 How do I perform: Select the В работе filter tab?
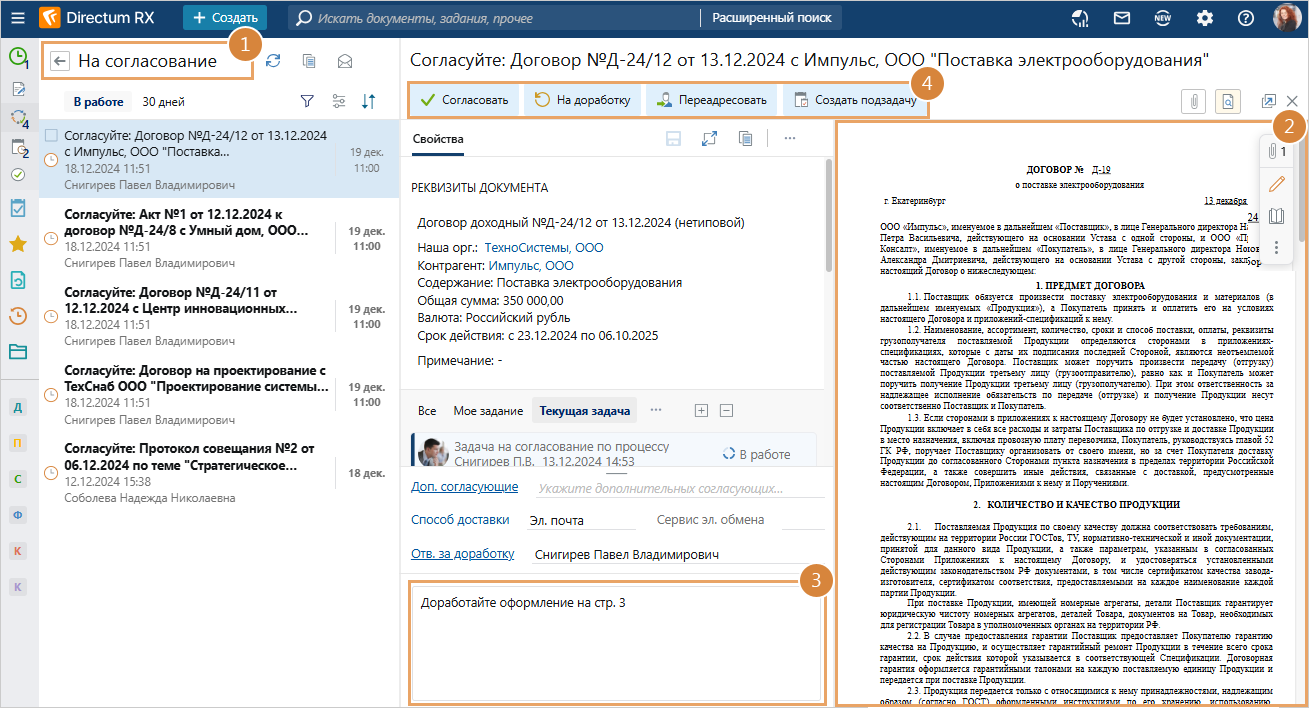[98, 102]
